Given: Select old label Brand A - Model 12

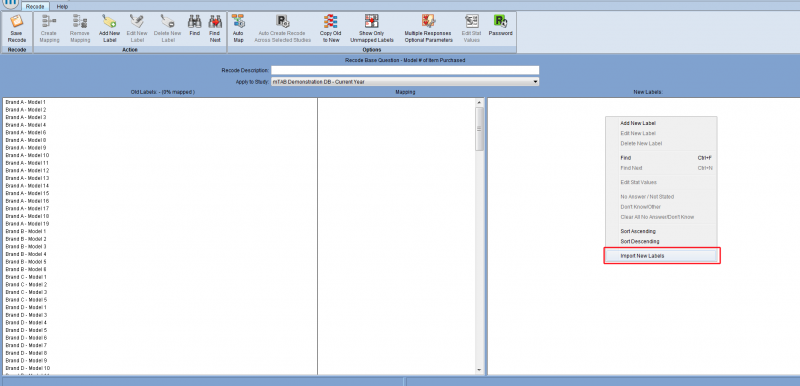Looking at the screenshot, I should point(27,171).
